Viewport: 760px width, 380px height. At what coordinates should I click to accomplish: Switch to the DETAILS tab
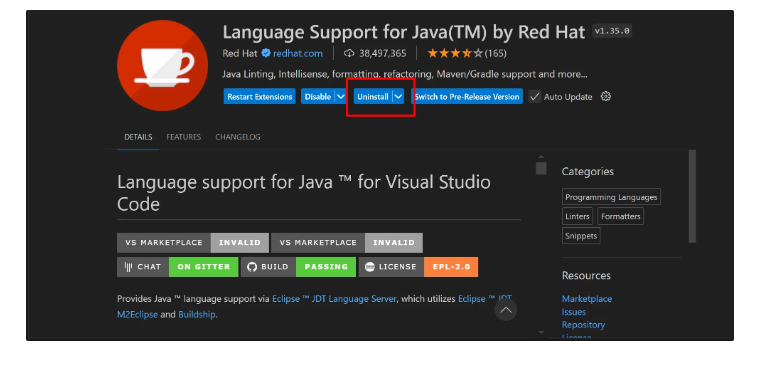pos(138,137)
